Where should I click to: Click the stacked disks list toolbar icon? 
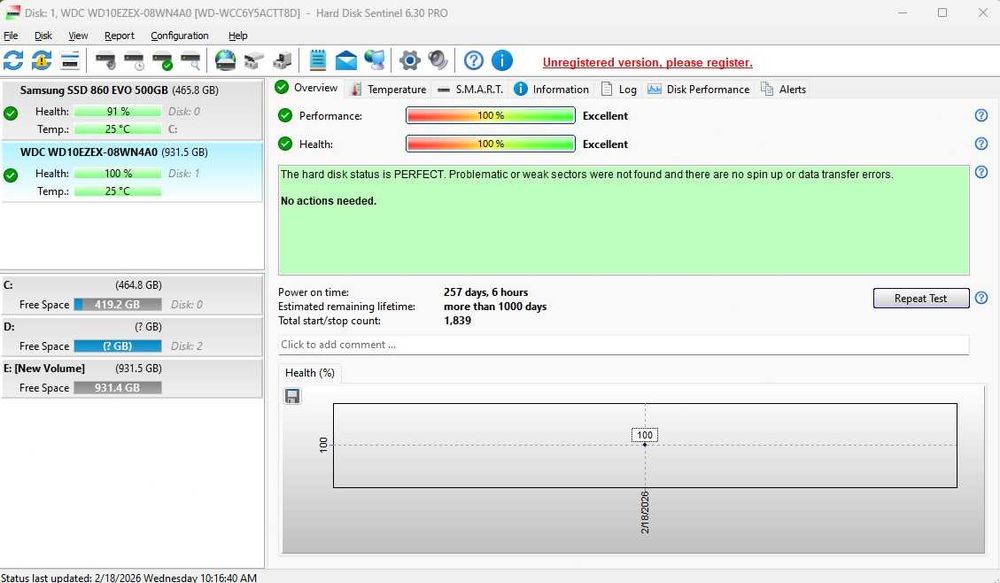pyautogui.click(x=70, y=61)
